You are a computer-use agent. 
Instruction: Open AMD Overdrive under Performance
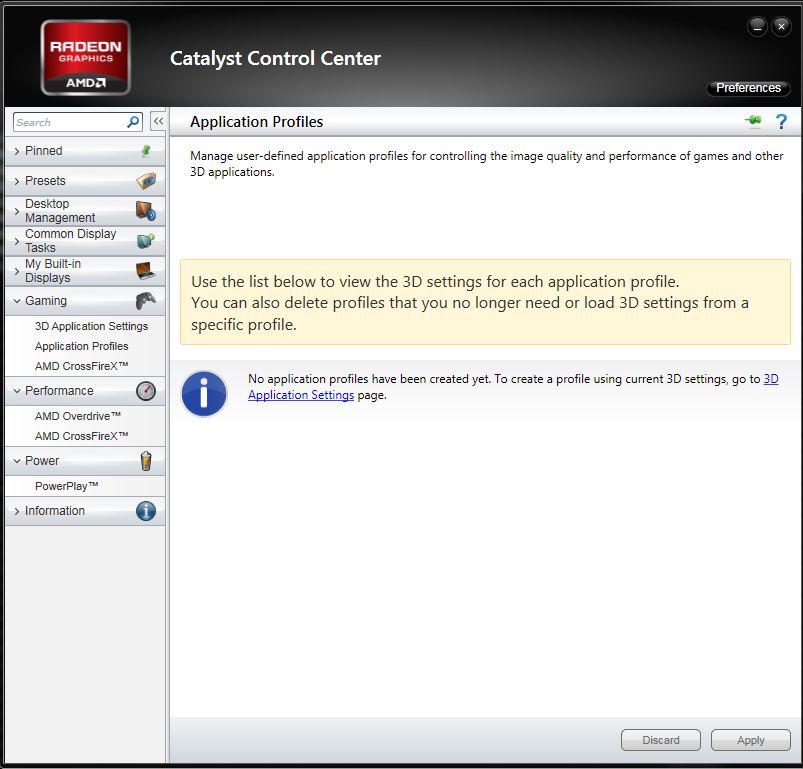[x=78, y=416]
